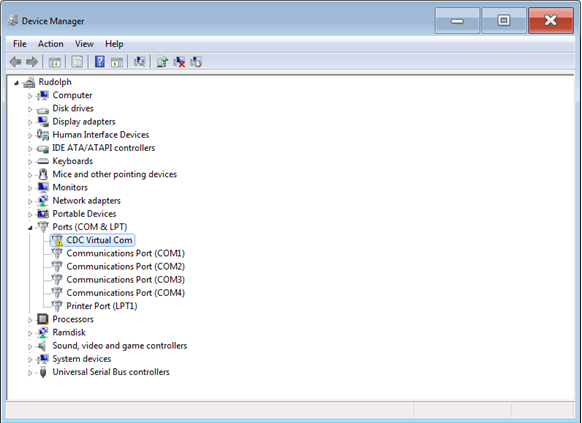The width and height of the screenshot is (582, 423).
Task: Select the Ramdisk category label
Action: click(69, 332)
